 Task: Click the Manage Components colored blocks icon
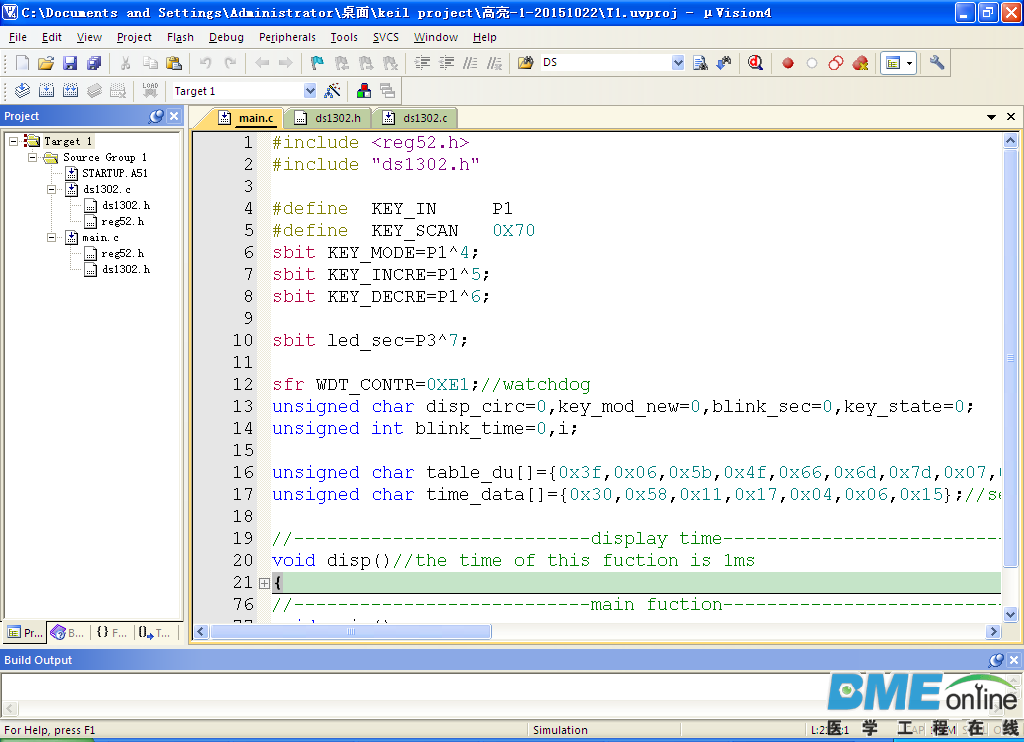tap(364, 91)
